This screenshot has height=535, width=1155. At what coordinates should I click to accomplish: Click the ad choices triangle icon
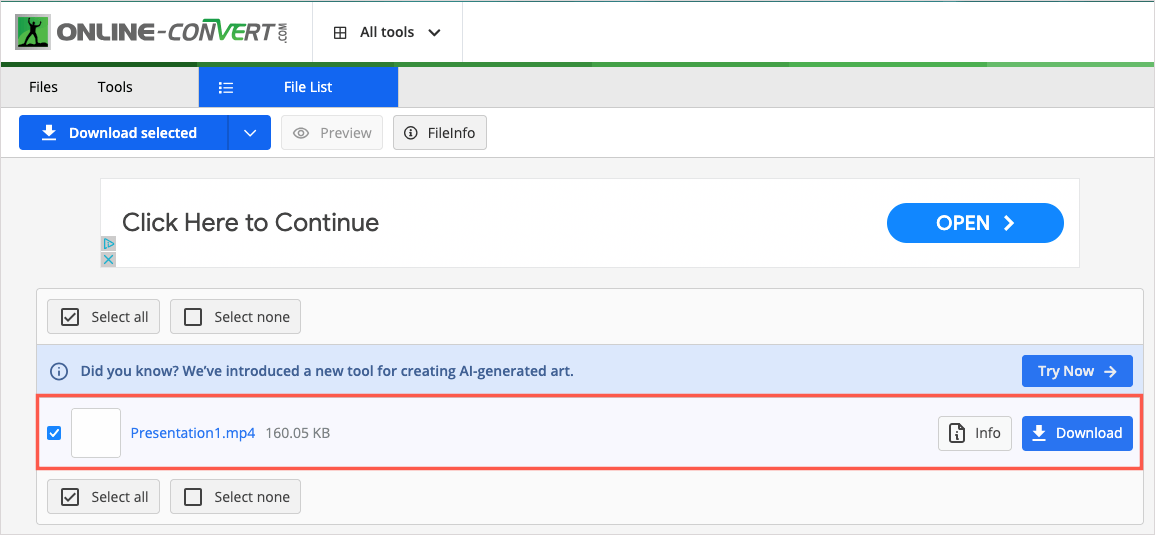pyautogui.click(x=108, y=243)
